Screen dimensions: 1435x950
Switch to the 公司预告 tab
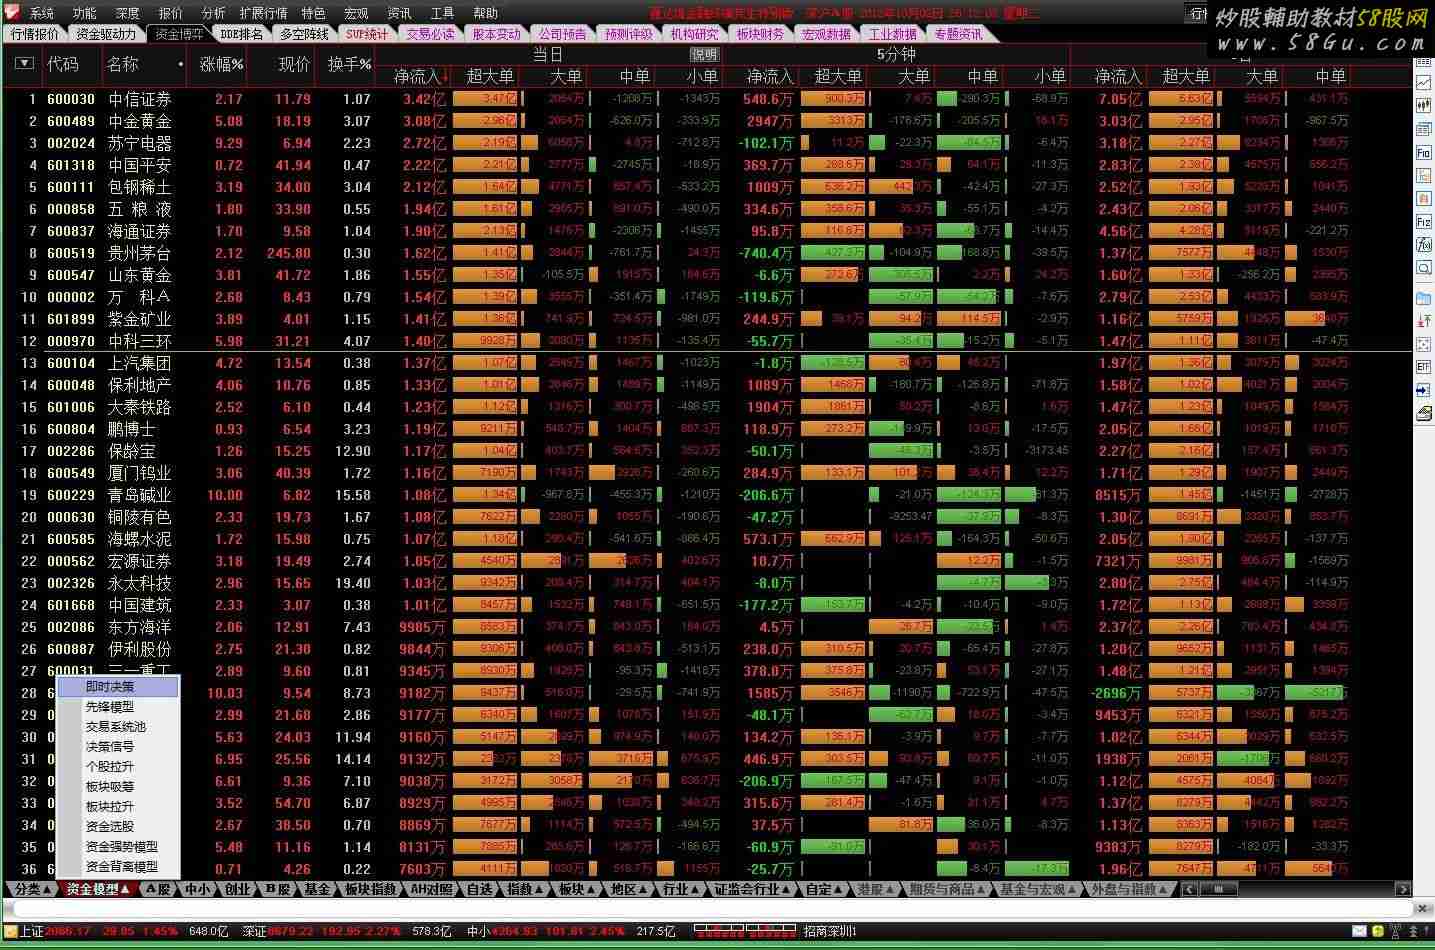click(x=563, y=34)
